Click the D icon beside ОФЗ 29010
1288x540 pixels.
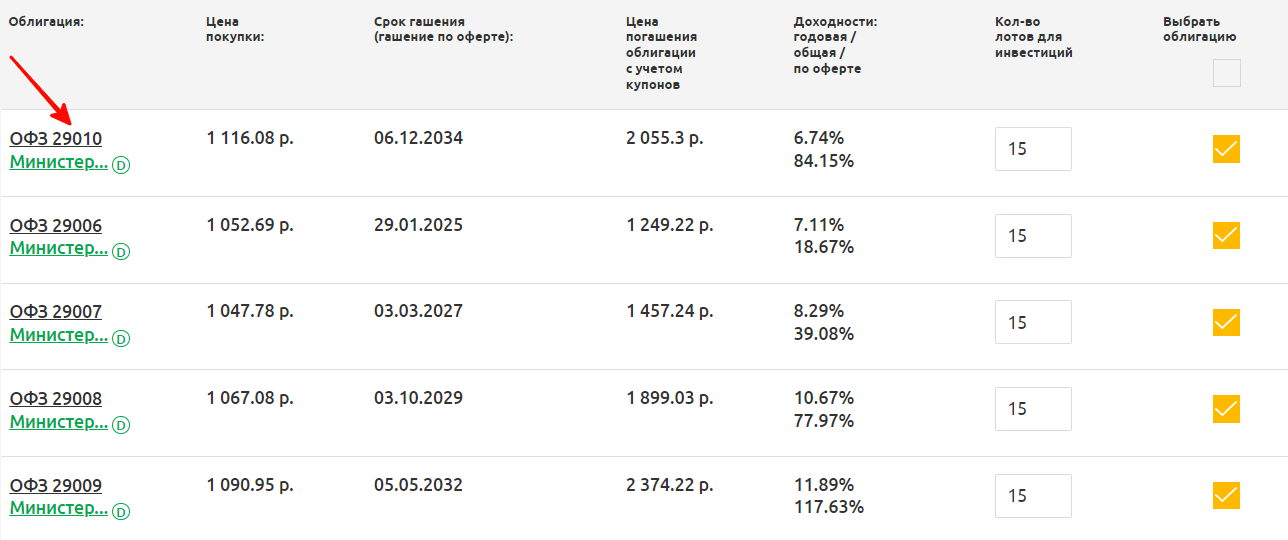[x=121, y=165]
